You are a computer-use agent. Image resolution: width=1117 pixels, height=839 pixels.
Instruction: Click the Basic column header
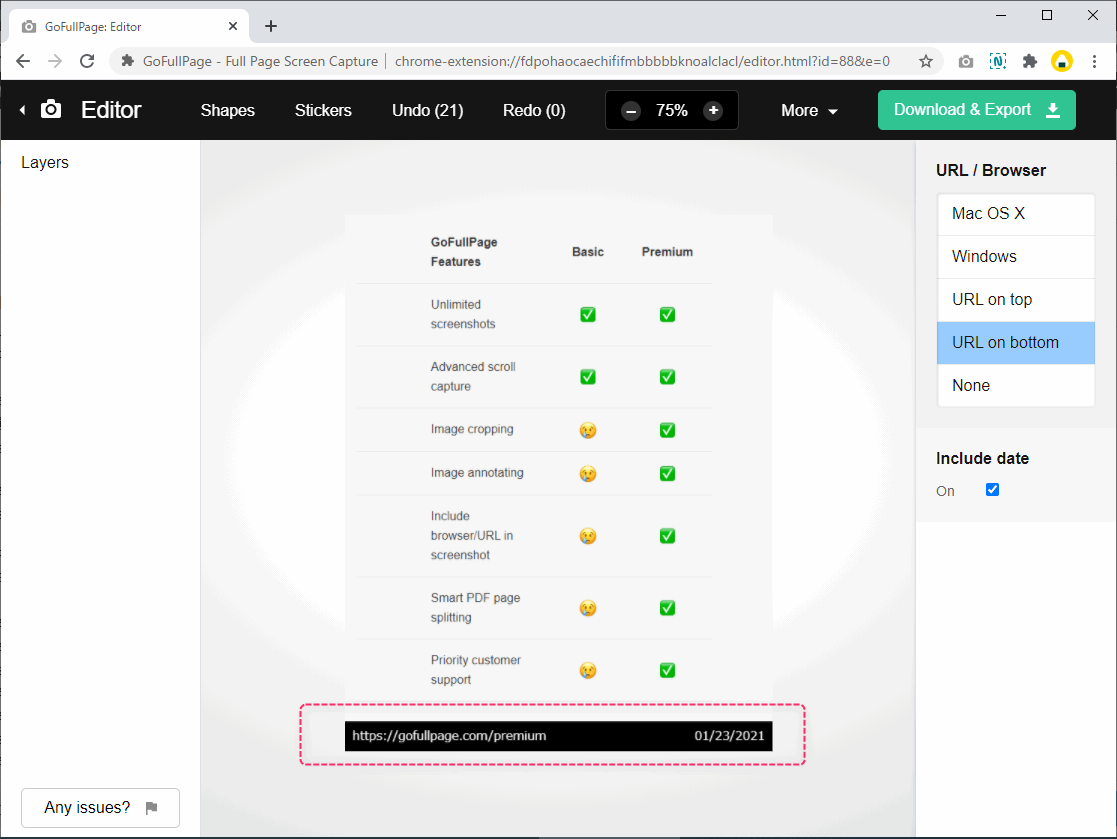point(588,252)
